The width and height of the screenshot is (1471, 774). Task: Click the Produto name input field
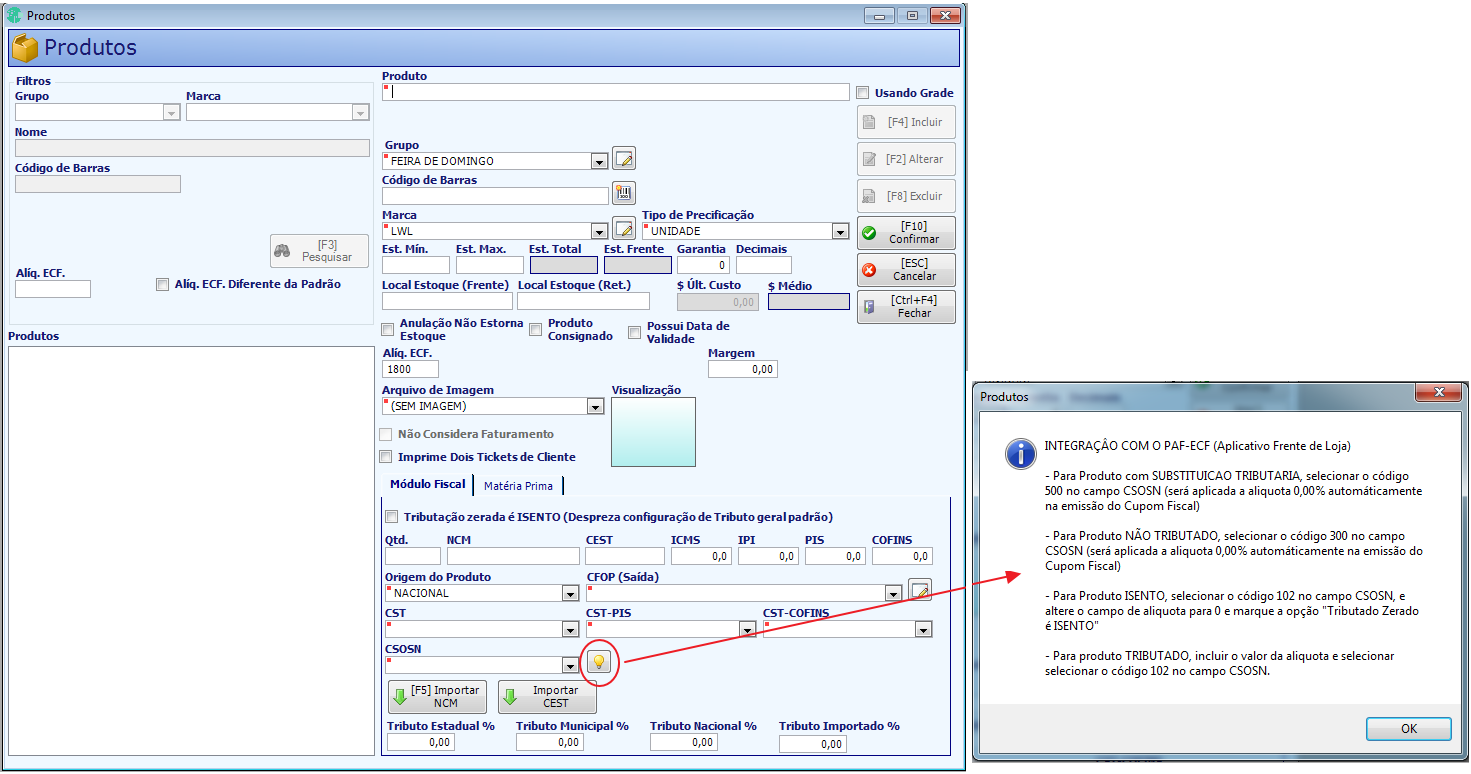pos(616,92)
